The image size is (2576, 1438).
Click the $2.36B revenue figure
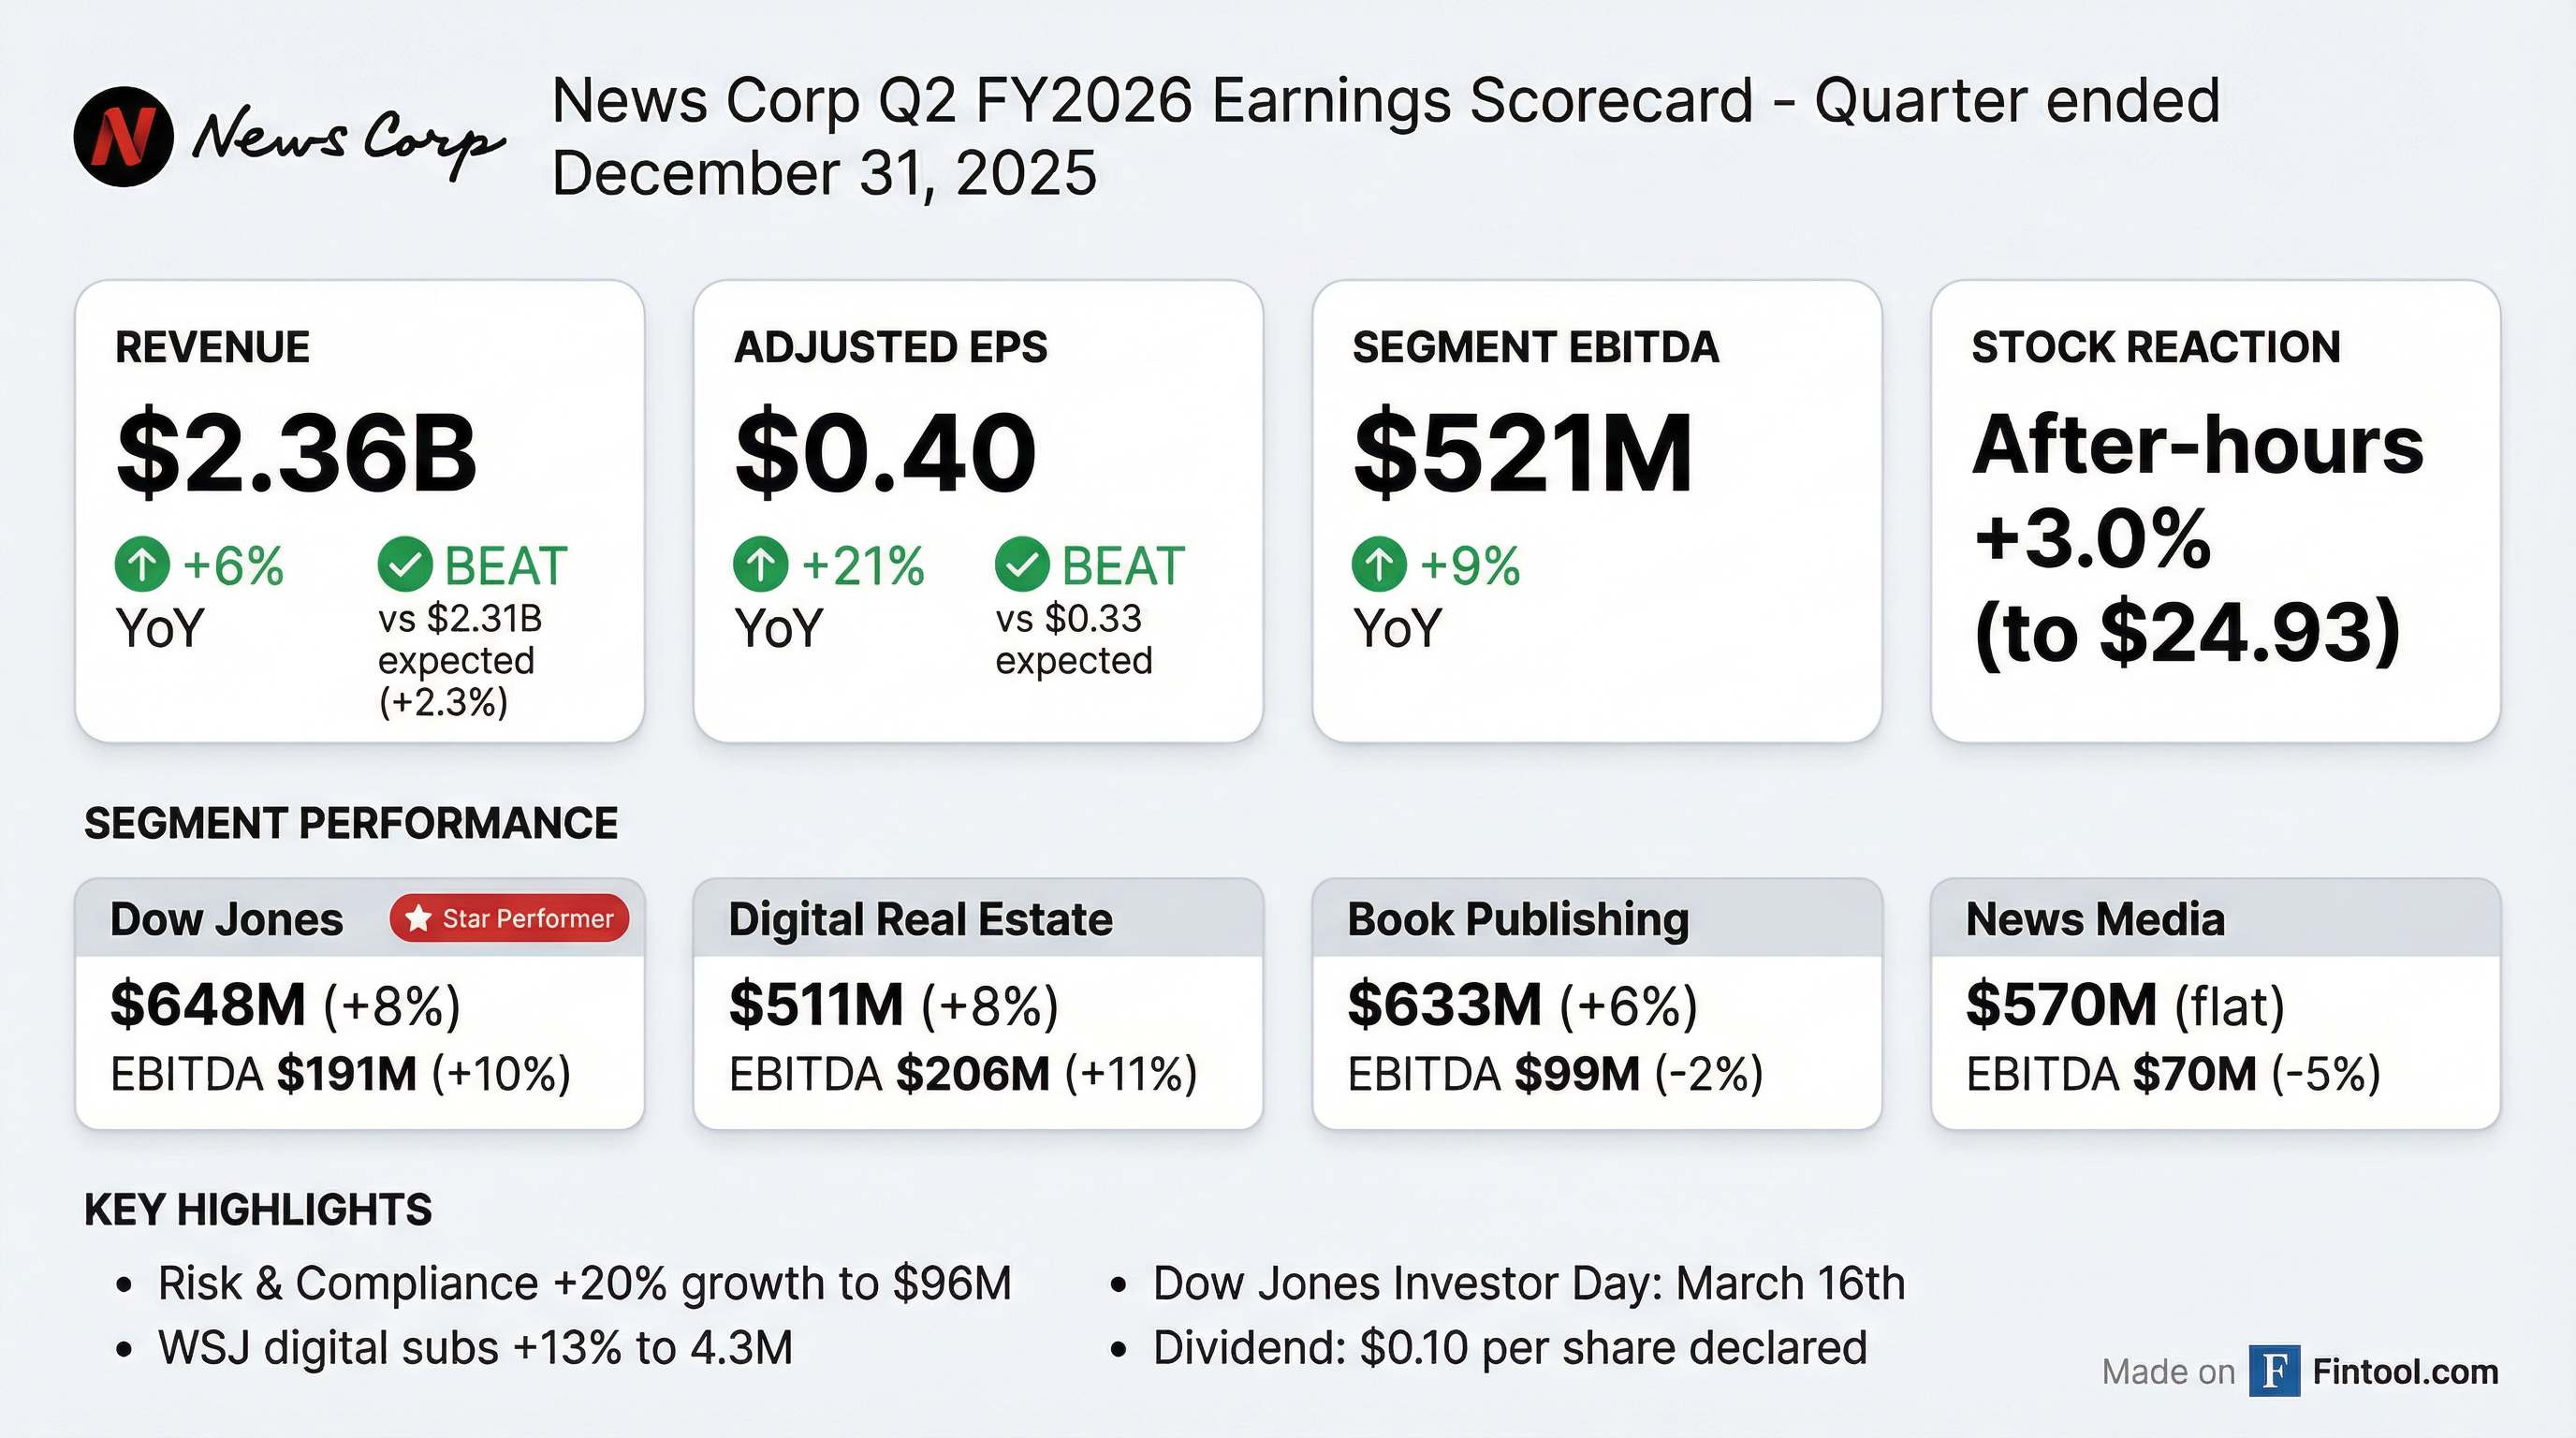297,453
